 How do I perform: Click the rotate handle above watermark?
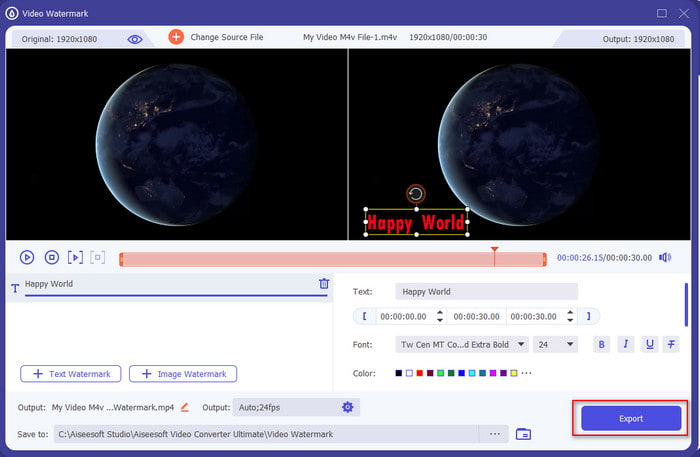tap(416, 193)
